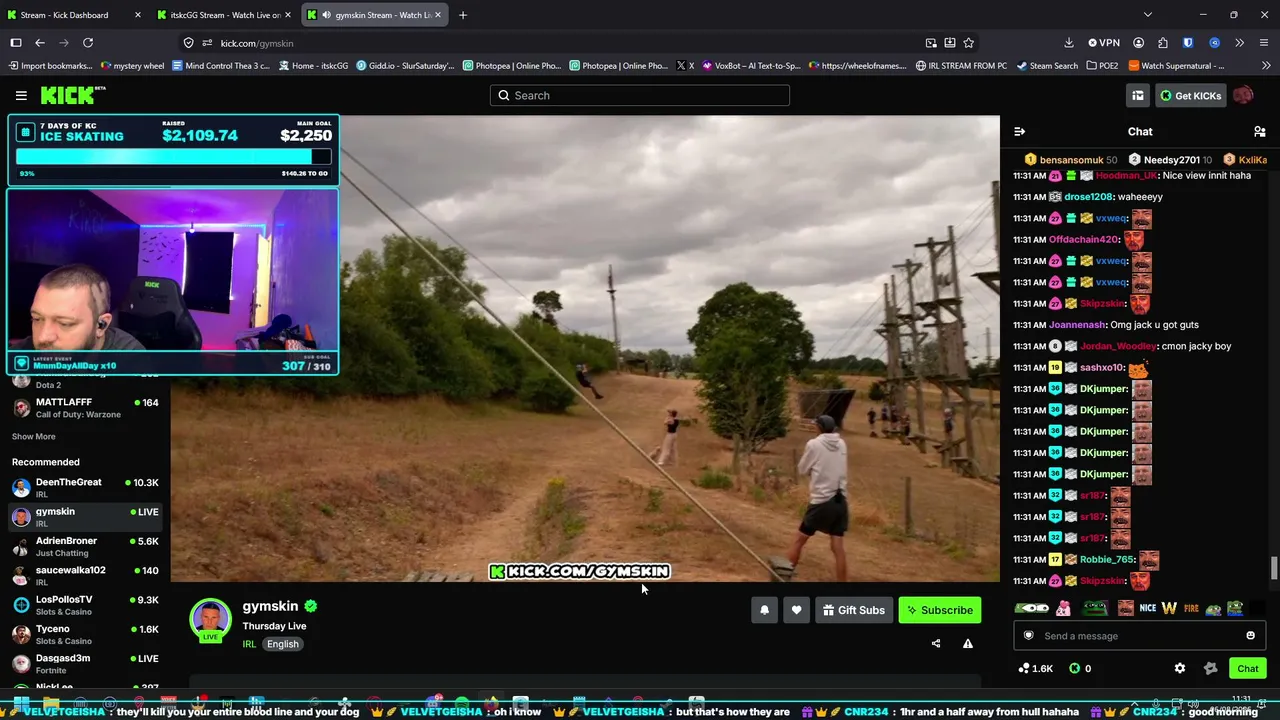Toggle the VPN button

(1103, 43)
